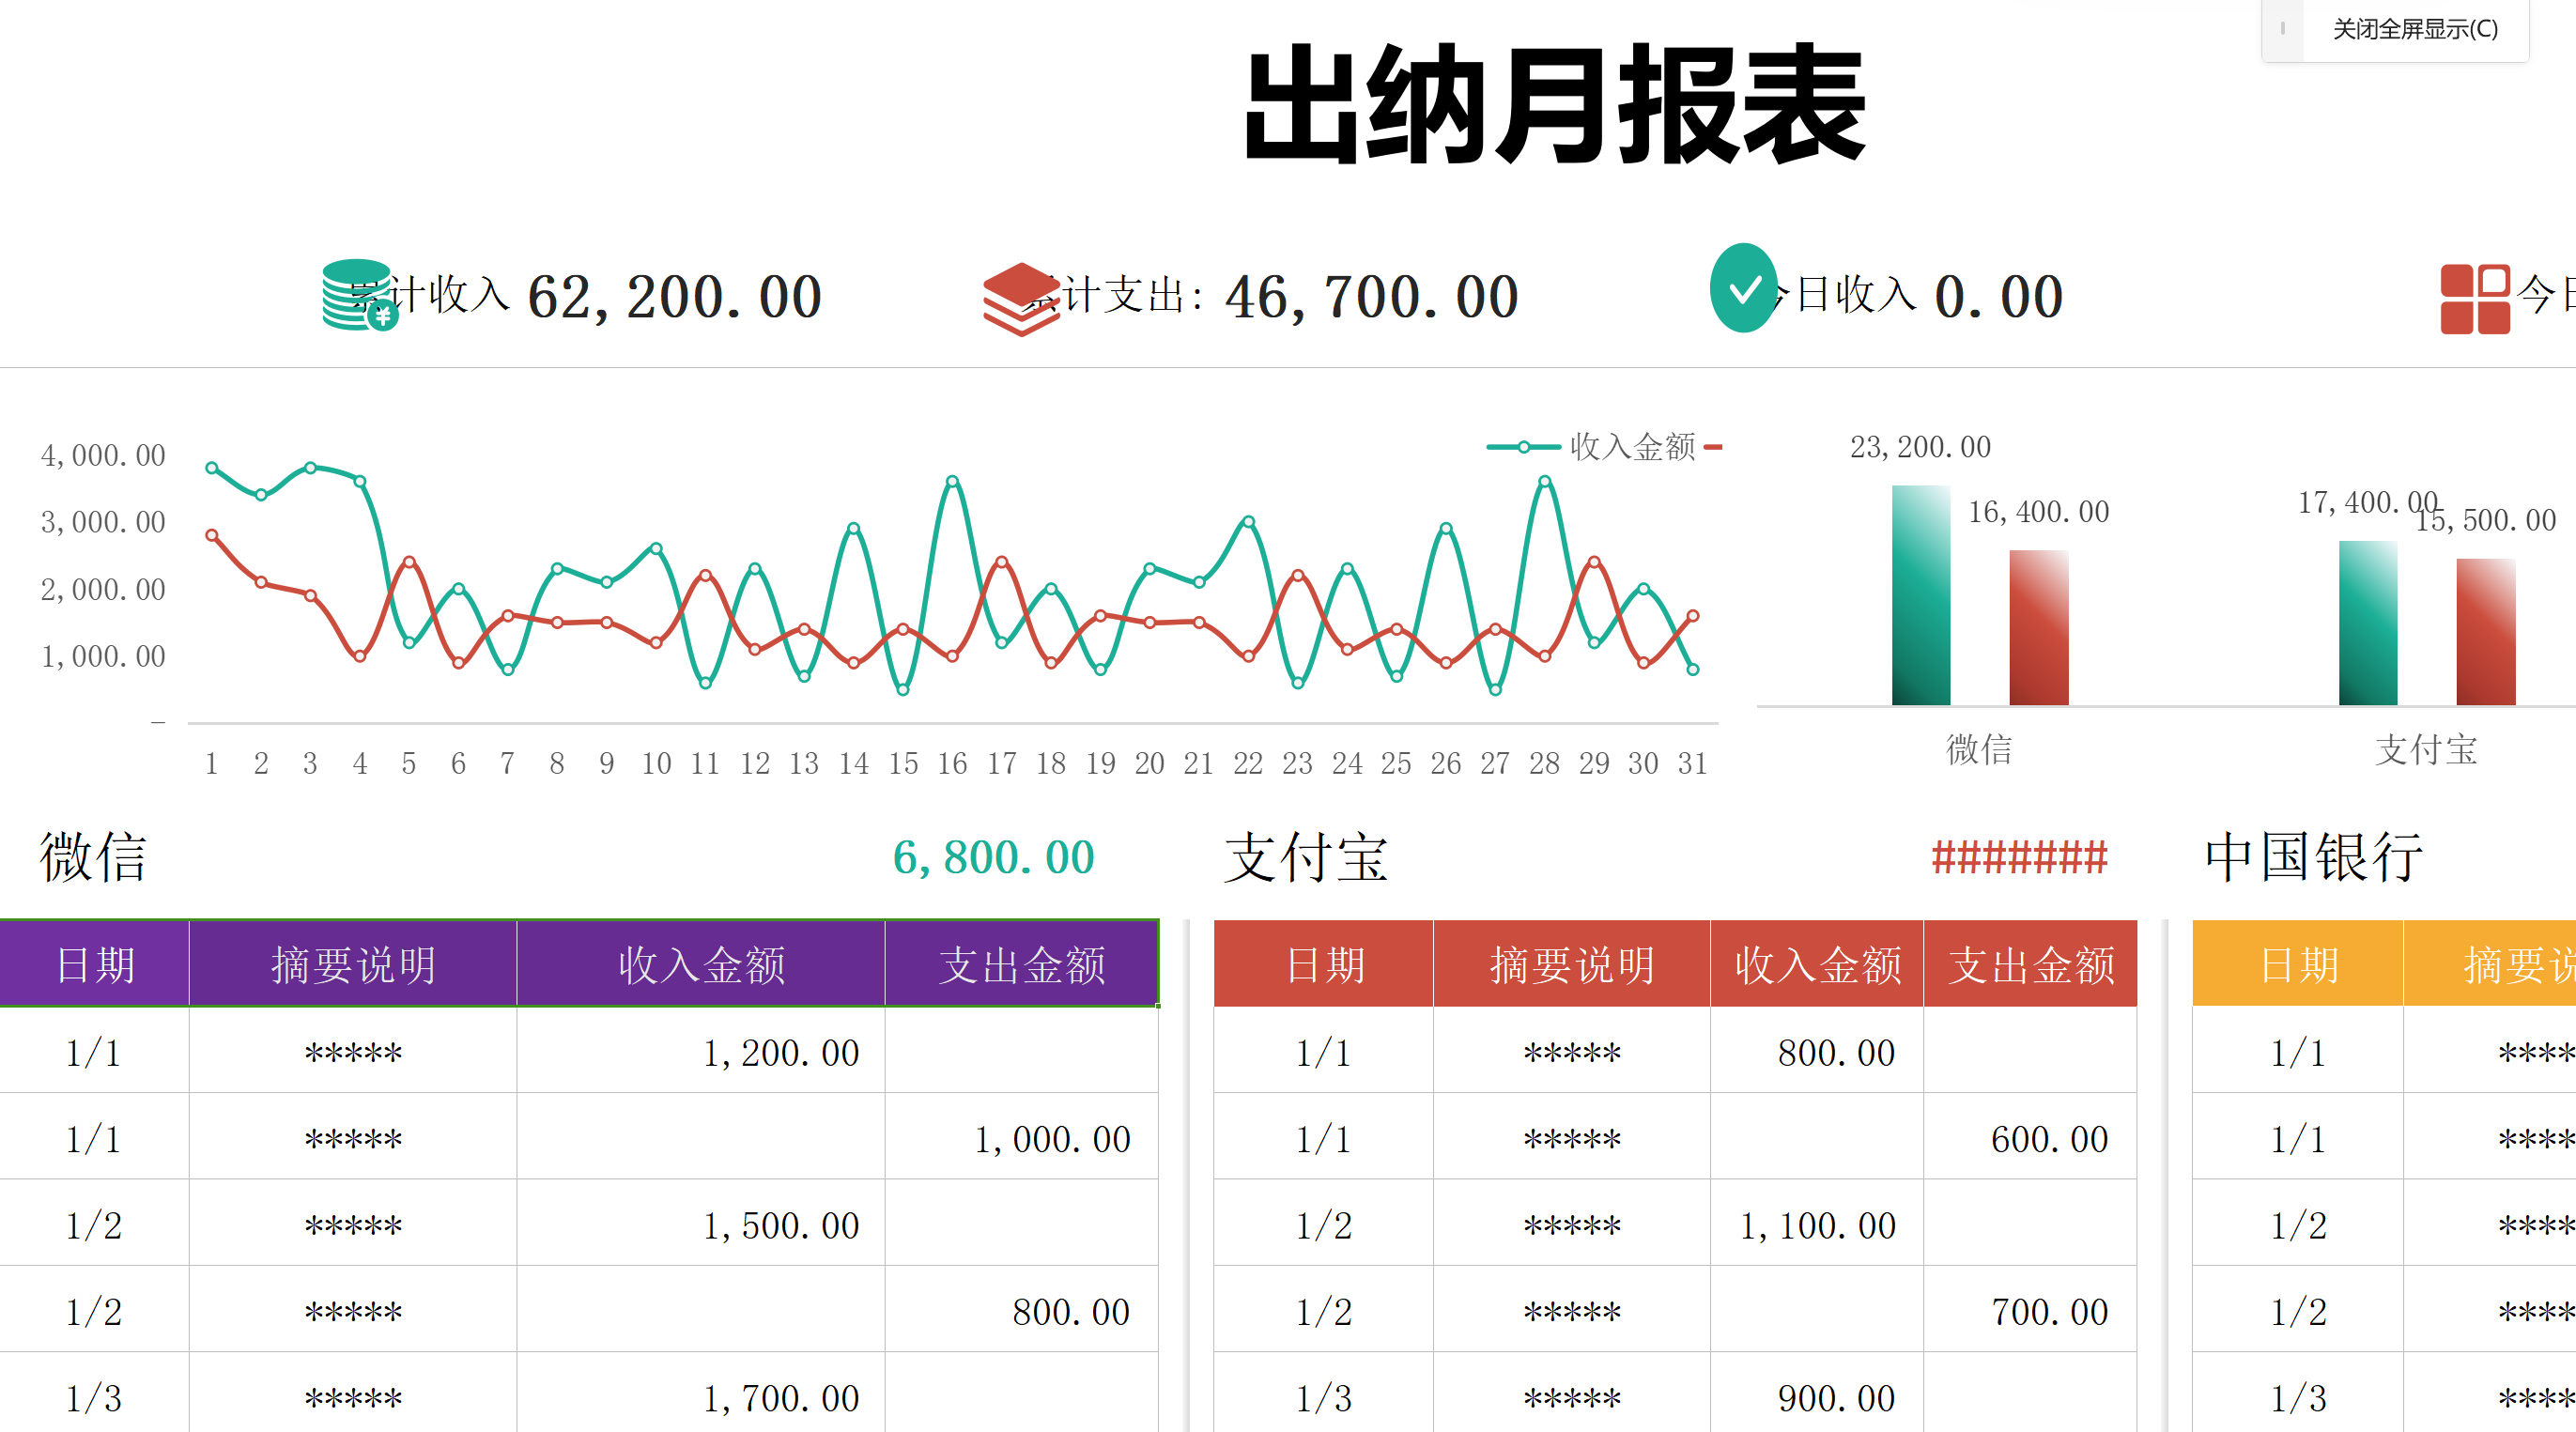This screenshot has height=1432, width=2576.
Task: Click purple 支出金额 header in WeChat table
Action: [x=1021, y=964]
